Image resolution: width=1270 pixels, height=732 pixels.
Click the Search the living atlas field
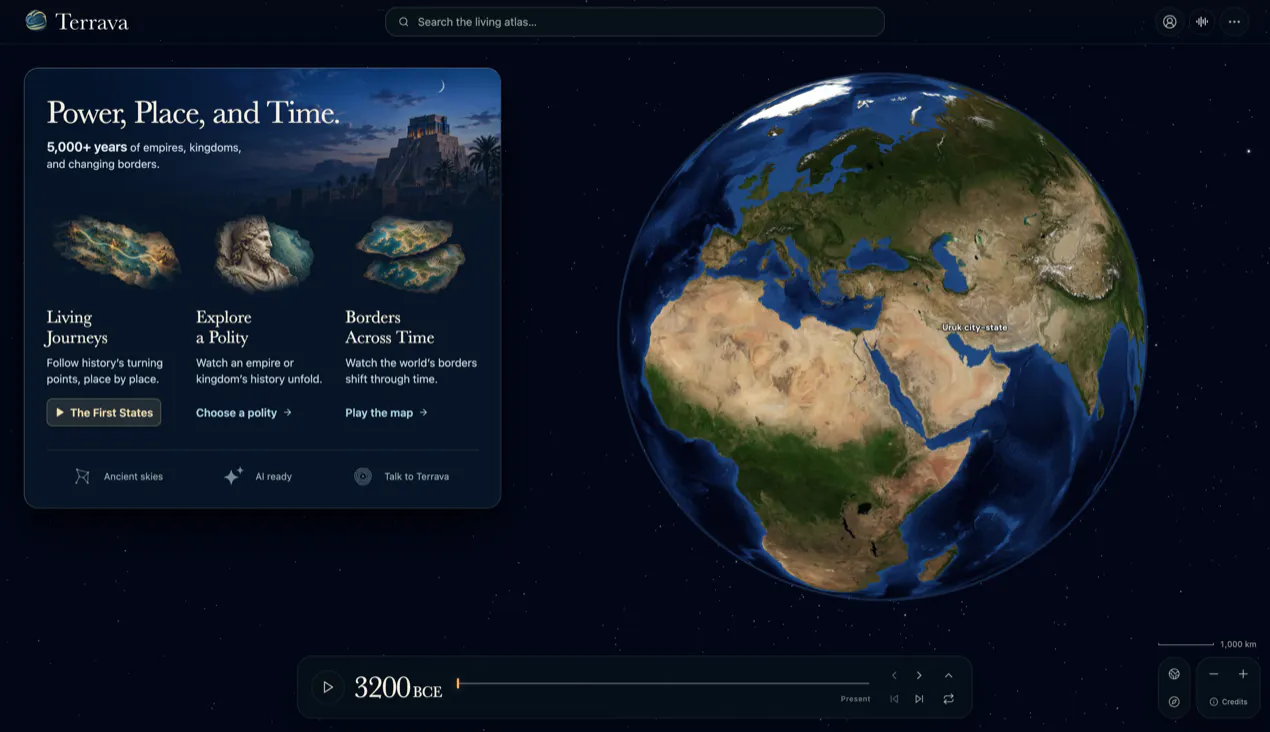[634, 22]
